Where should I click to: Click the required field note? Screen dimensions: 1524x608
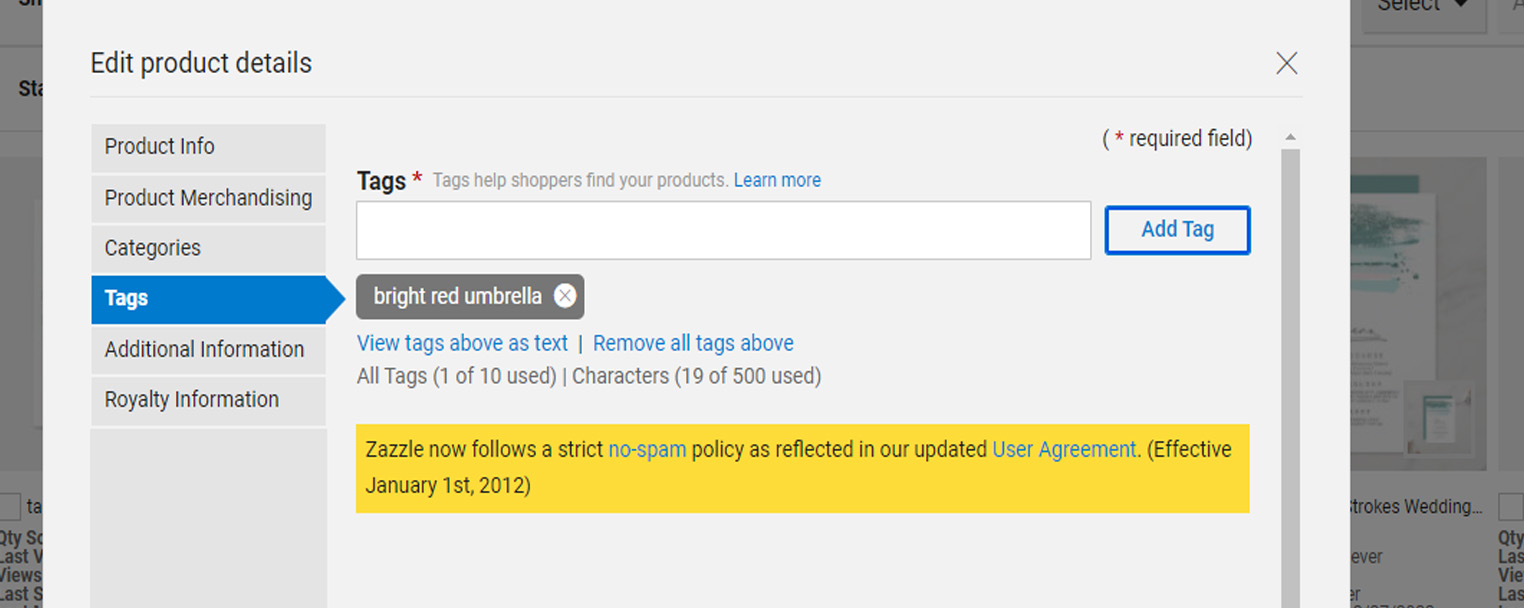pos(1177,139)
